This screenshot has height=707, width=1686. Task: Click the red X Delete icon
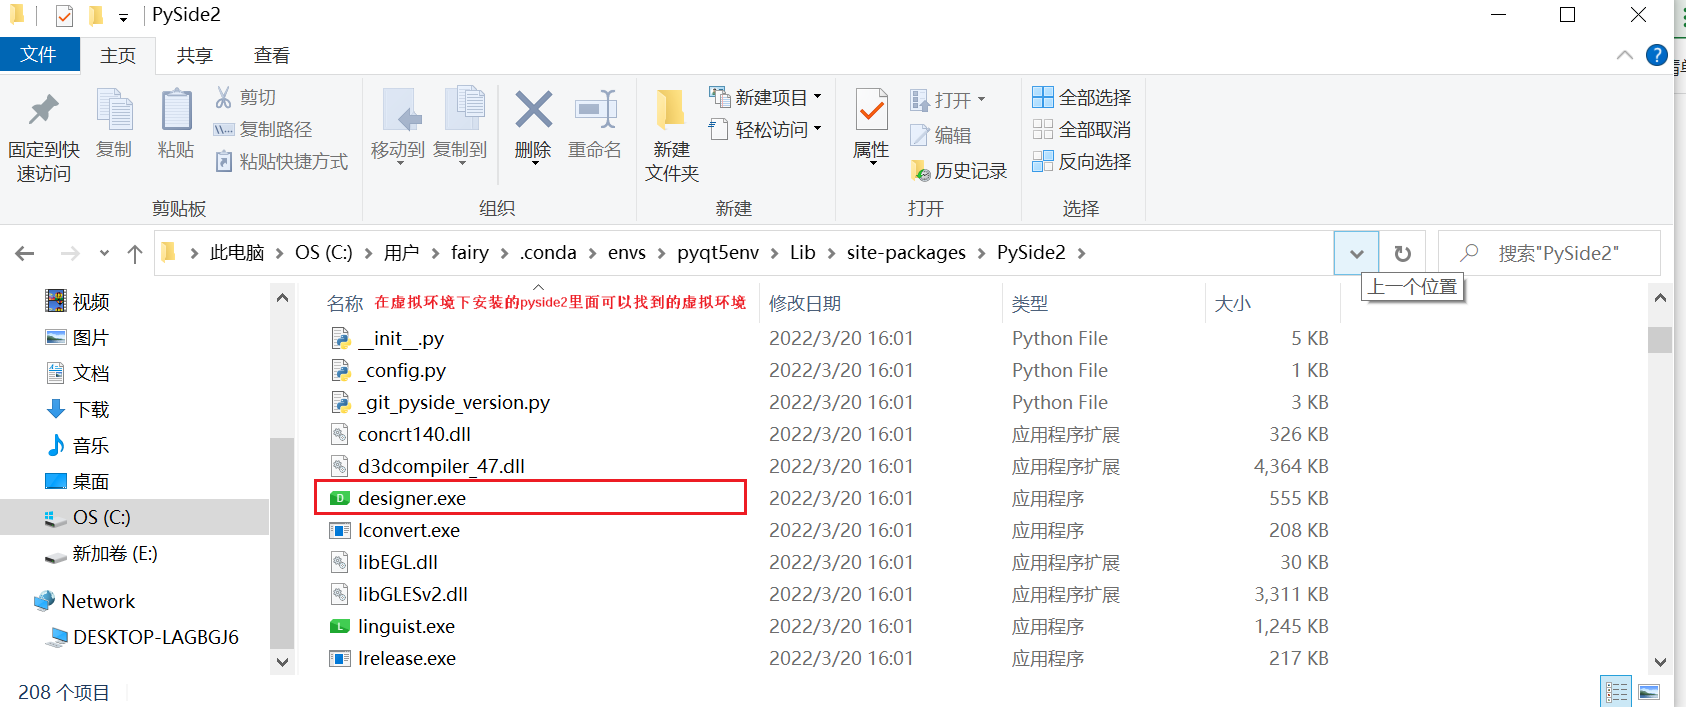click(533, 110)
